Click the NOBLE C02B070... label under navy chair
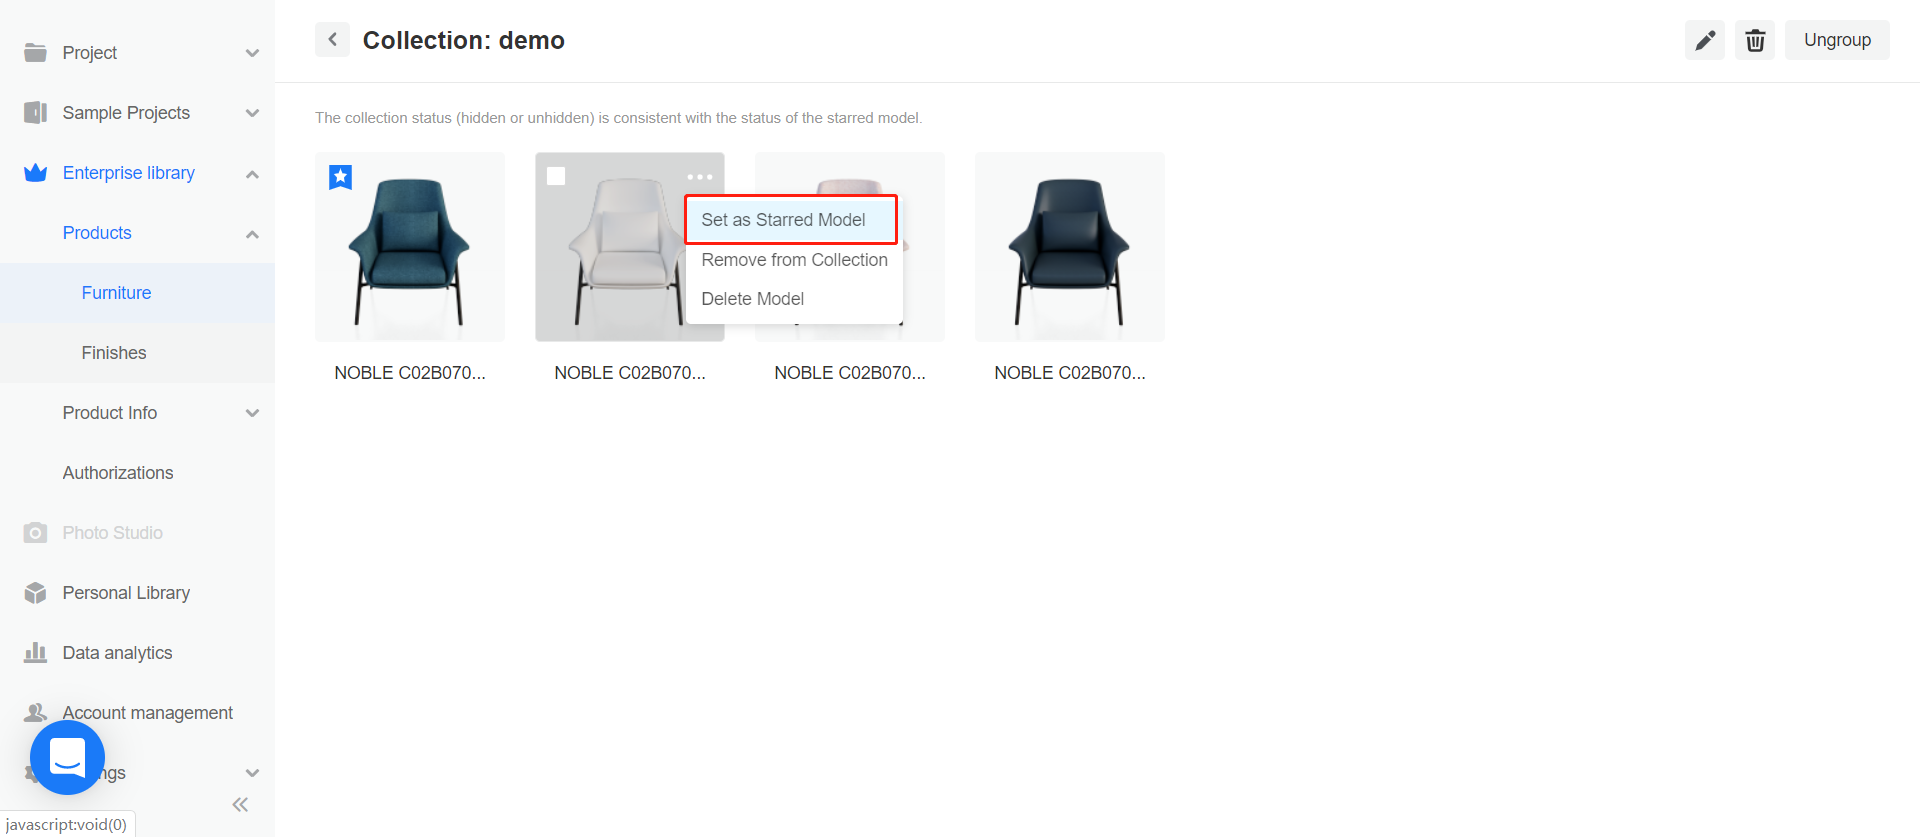This screenshot has height=837, width=1920. tap(1070, 373)
